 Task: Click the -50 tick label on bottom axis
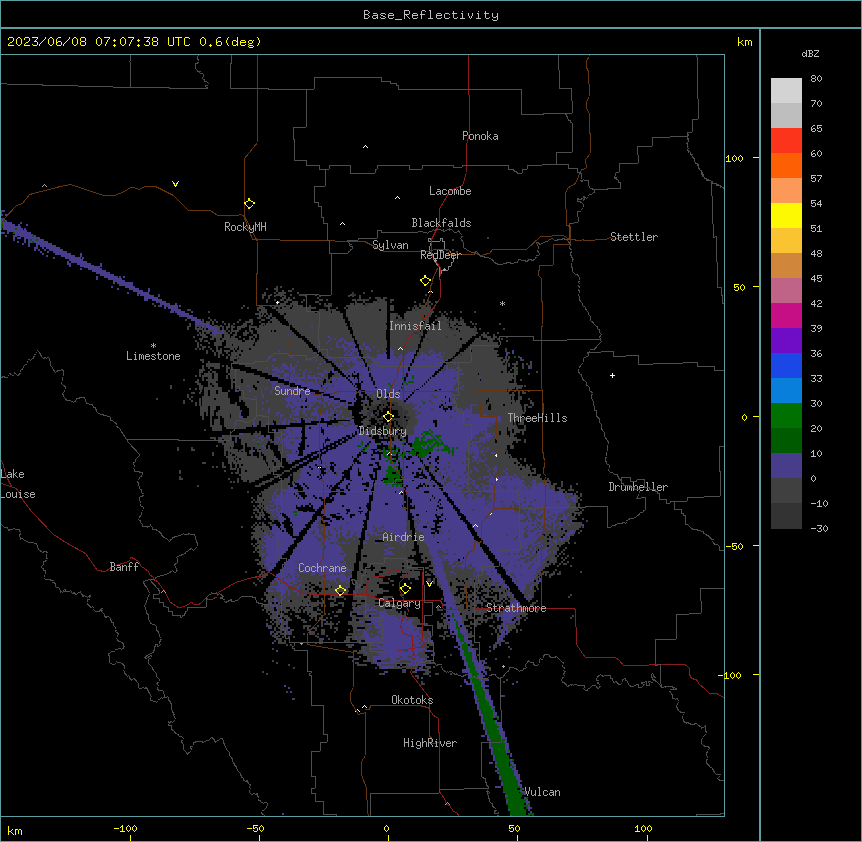[x=255, y=828]
